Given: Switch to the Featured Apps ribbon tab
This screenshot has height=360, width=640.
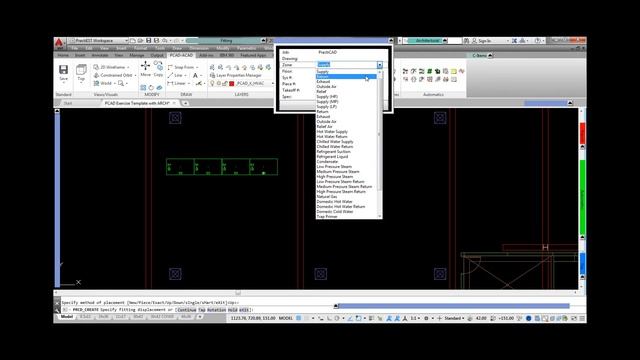Looking at the screenshot, I should coord(253,55).
